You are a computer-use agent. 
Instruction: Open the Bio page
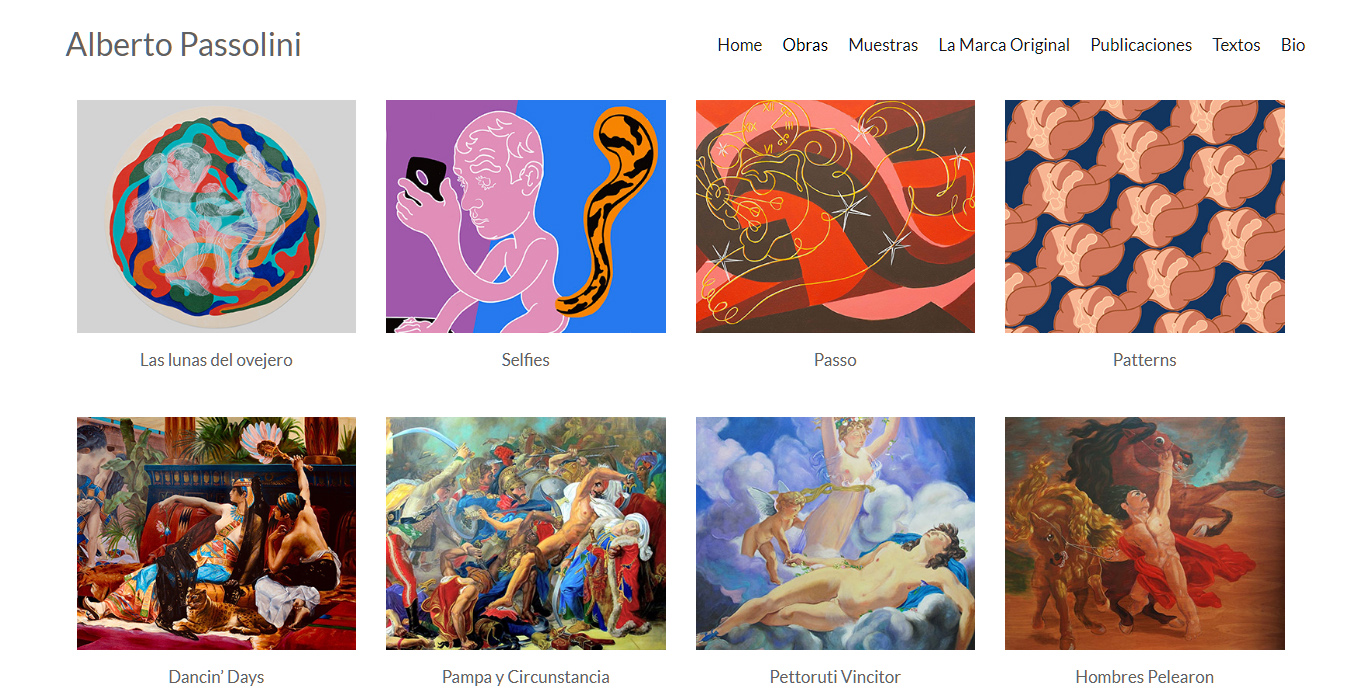[x=1293, y=45]
